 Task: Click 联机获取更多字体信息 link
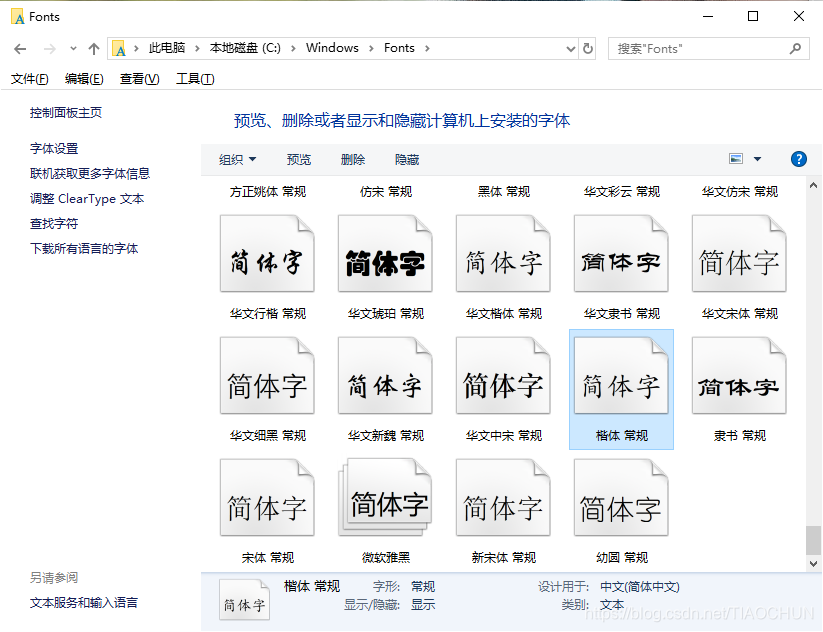click(x=90, y=173)
